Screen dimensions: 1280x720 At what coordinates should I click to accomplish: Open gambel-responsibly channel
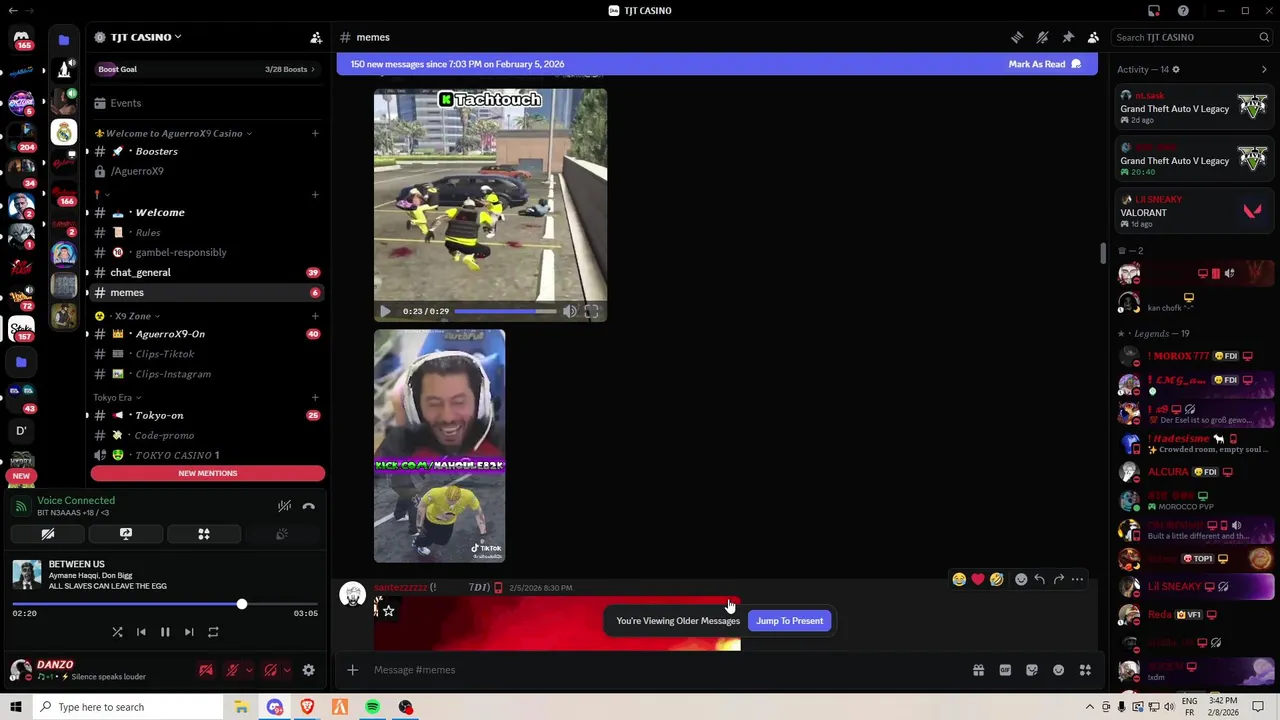pyautogui.click(x=207, y=252)
